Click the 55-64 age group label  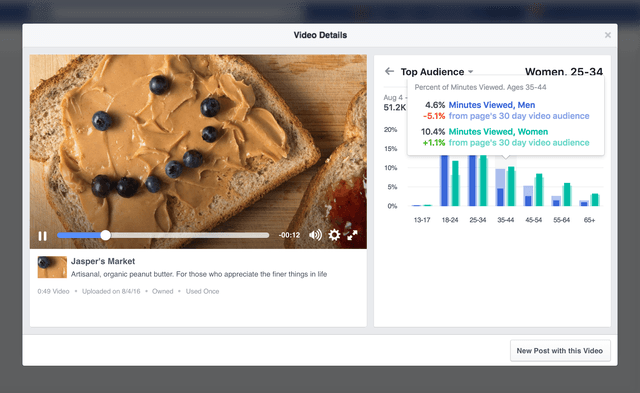pos(561,220)
